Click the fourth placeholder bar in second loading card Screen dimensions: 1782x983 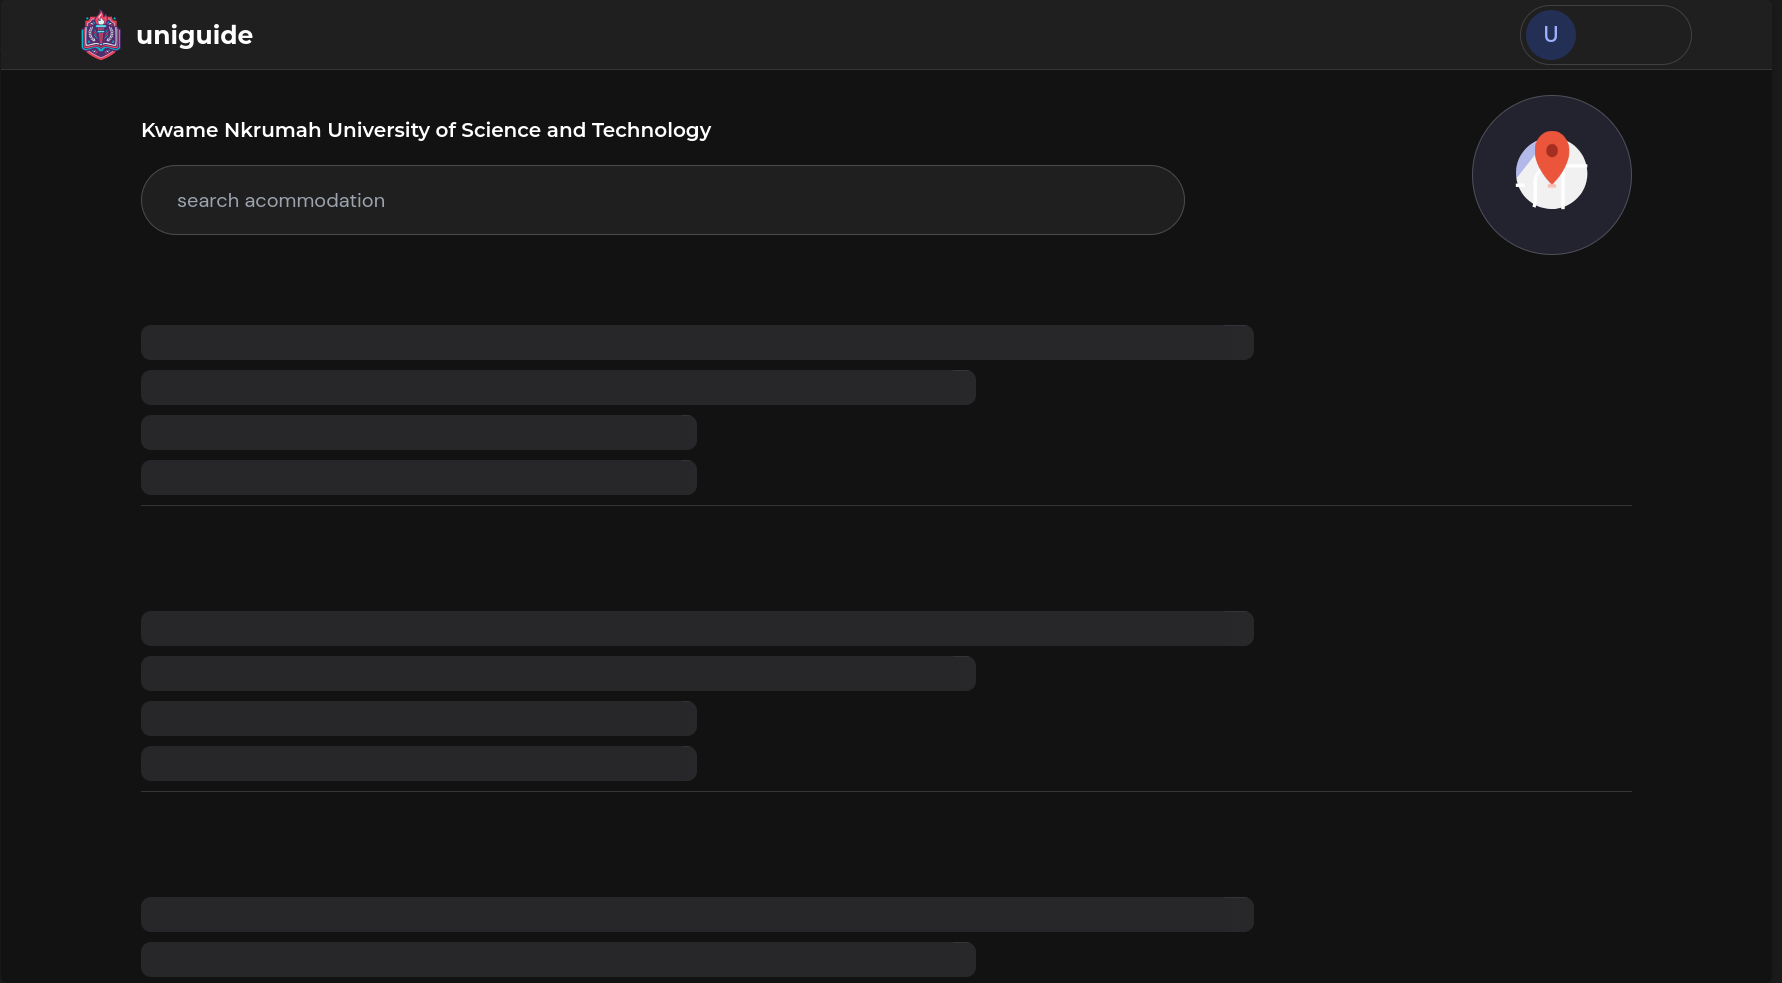click(x=418, y=763)
